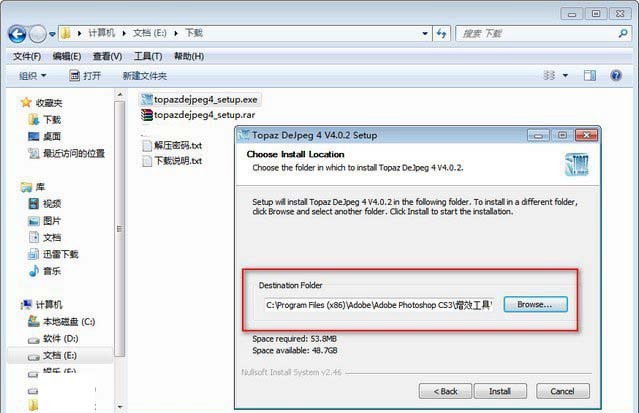Close the Topaz DeJpeg setup dialog

[x=586, y=135]
